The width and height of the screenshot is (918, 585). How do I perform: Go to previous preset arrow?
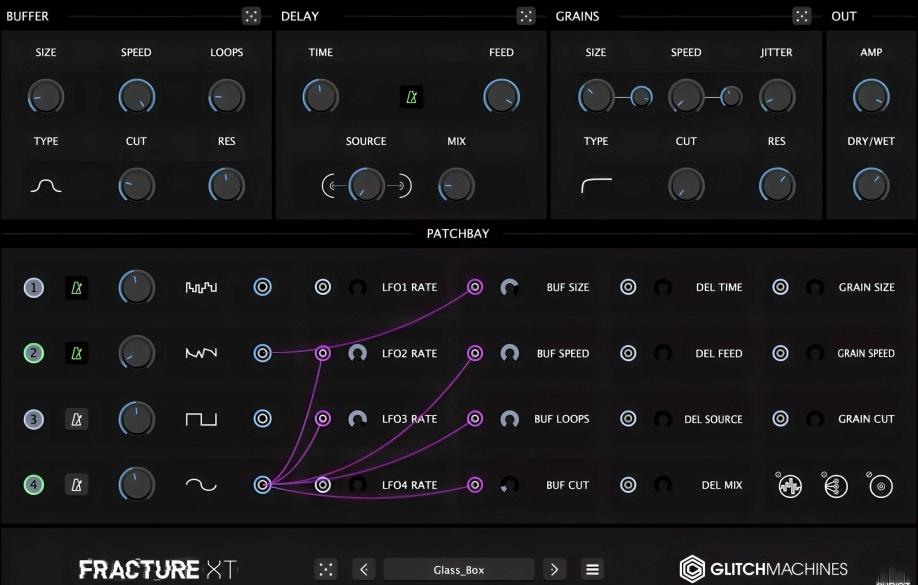pos(364,569)
